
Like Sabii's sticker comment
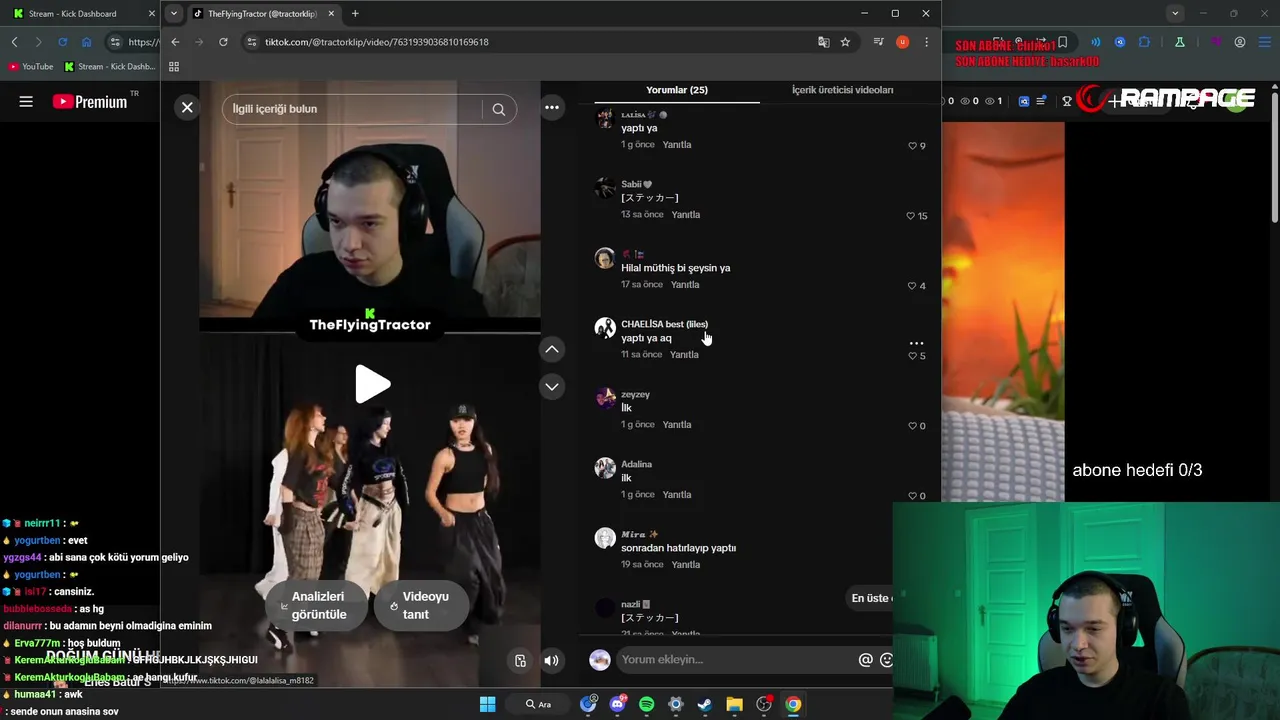click(x=911, y=216)
